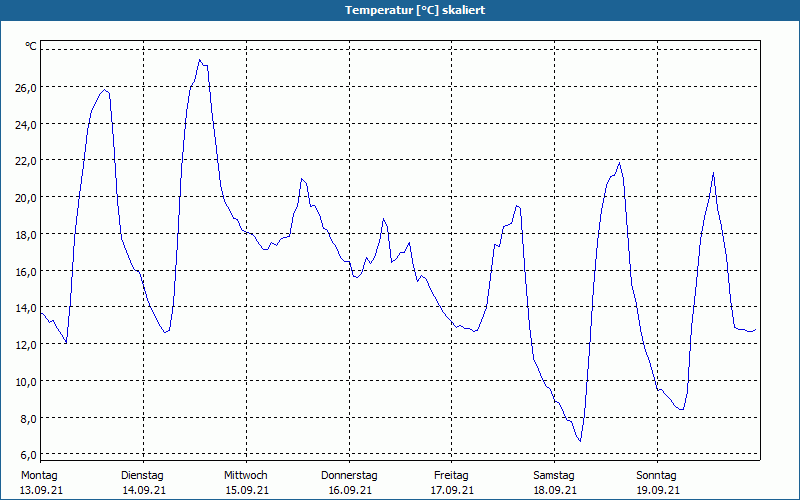Click the 10,0 y-axis value
Image resolution: width=800 pixels, height=500 pixels.
[26, 381]
